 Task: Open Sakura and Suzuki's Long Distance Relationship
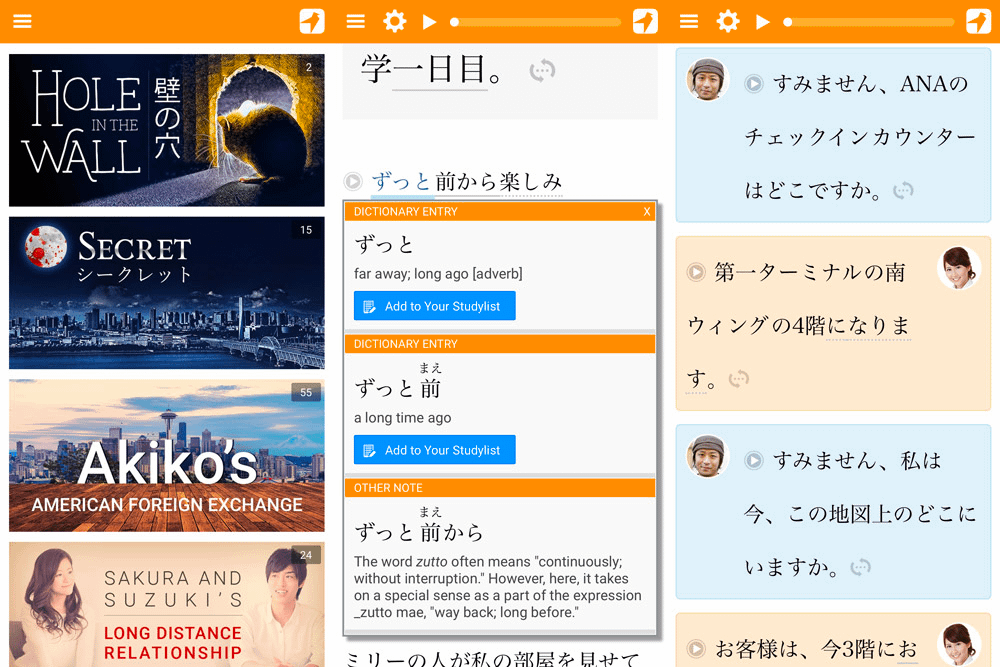[x=167, y=604]
